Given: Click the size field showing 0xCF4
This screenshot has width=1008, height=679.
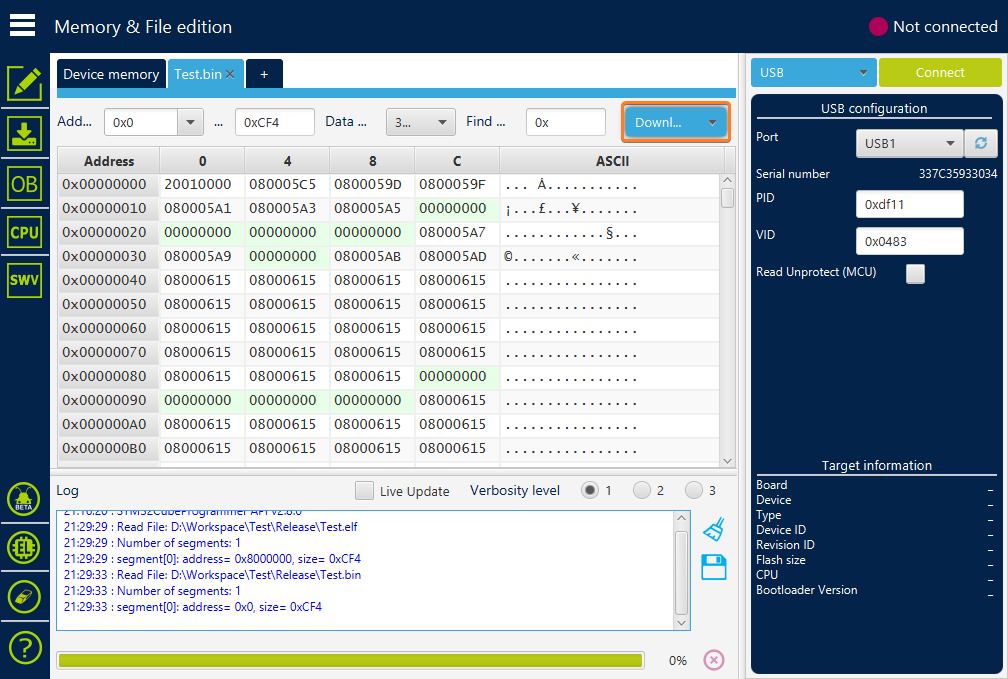Looking at the screenshot, I should [x=275, y=122].
